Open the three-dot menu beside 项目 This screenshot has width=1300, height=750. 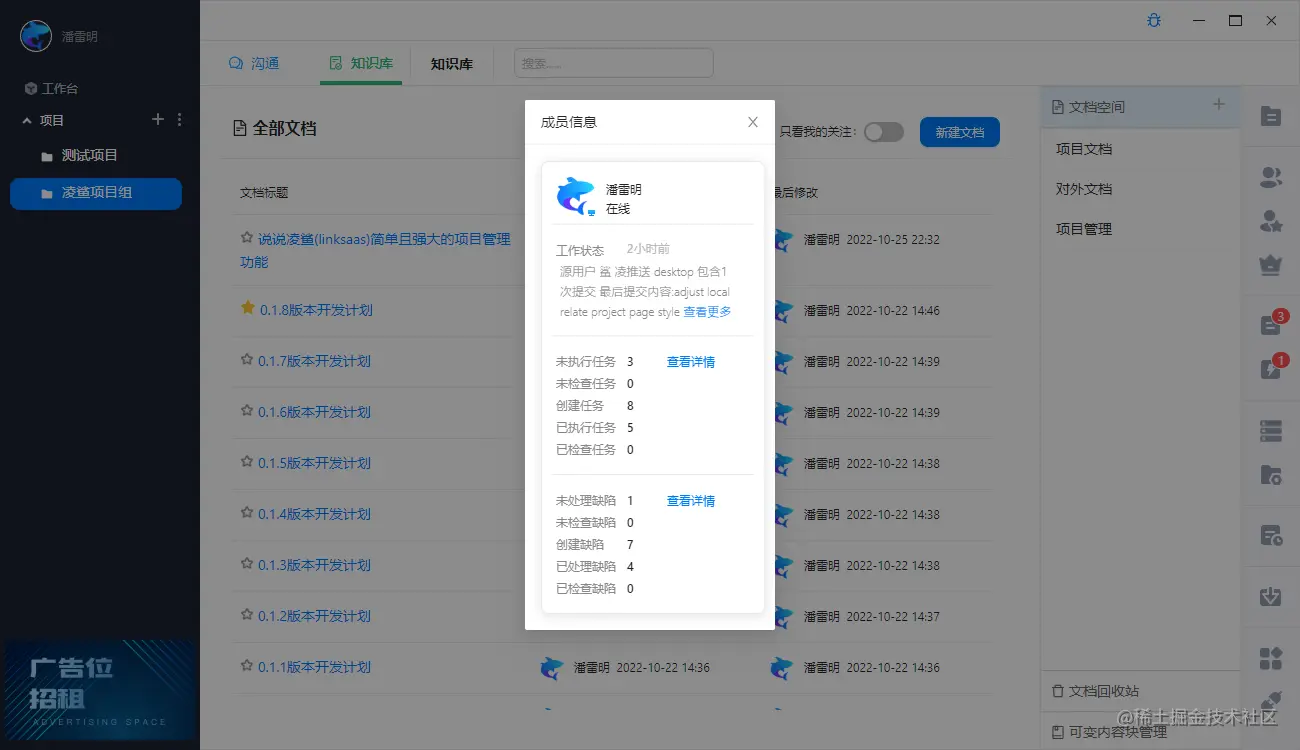[x=180, y=120]
